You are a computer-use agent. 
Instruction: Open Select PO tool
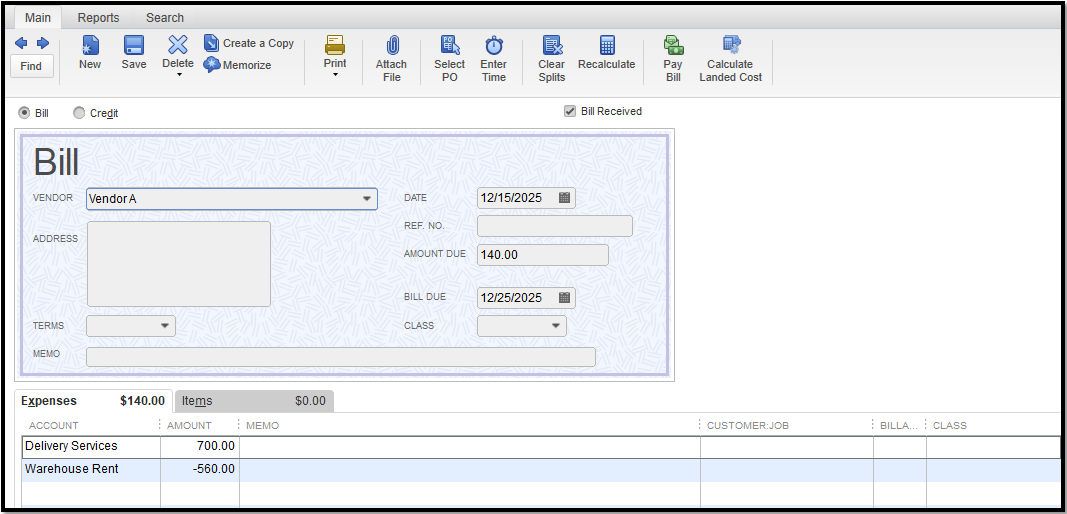tap(449, 46)
